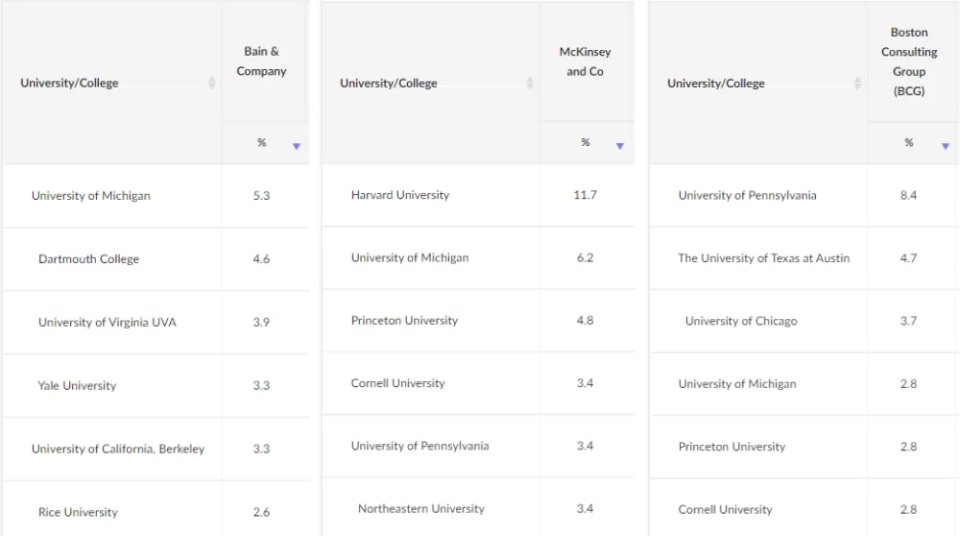
Task: Click sort arrows beside McKinsey table University/College header
Action: (530, 83)
